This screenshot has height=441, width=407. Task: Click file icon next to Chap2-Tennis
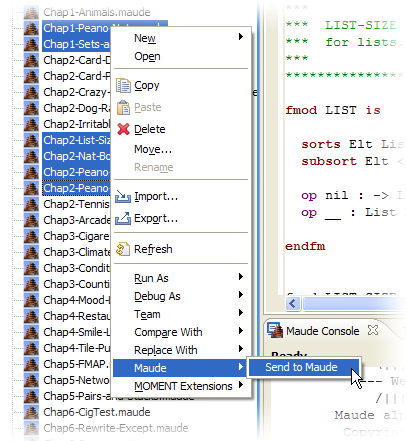31,204
